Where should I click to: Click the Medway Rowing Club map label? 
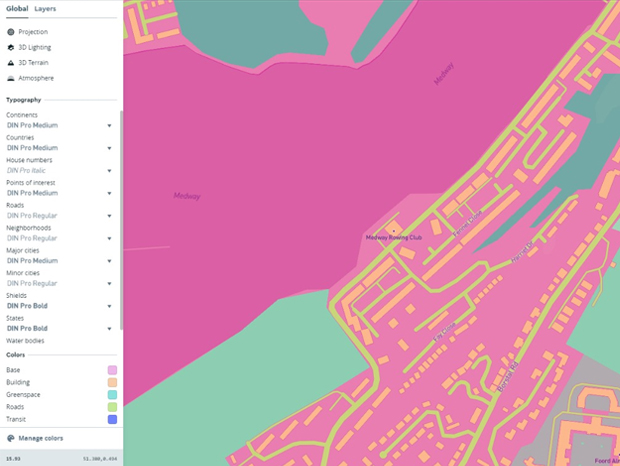(394, 238)
